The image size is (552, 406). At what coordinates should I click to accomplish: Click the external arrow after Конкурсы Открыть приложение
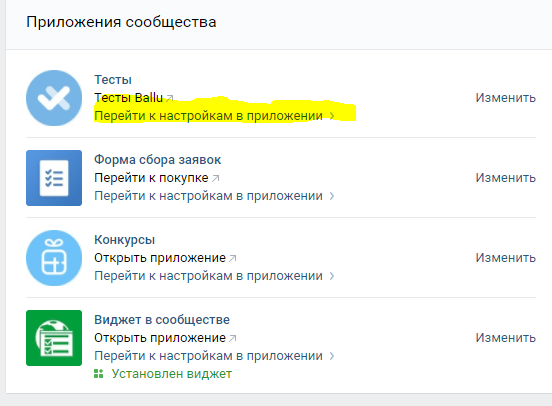233,258
